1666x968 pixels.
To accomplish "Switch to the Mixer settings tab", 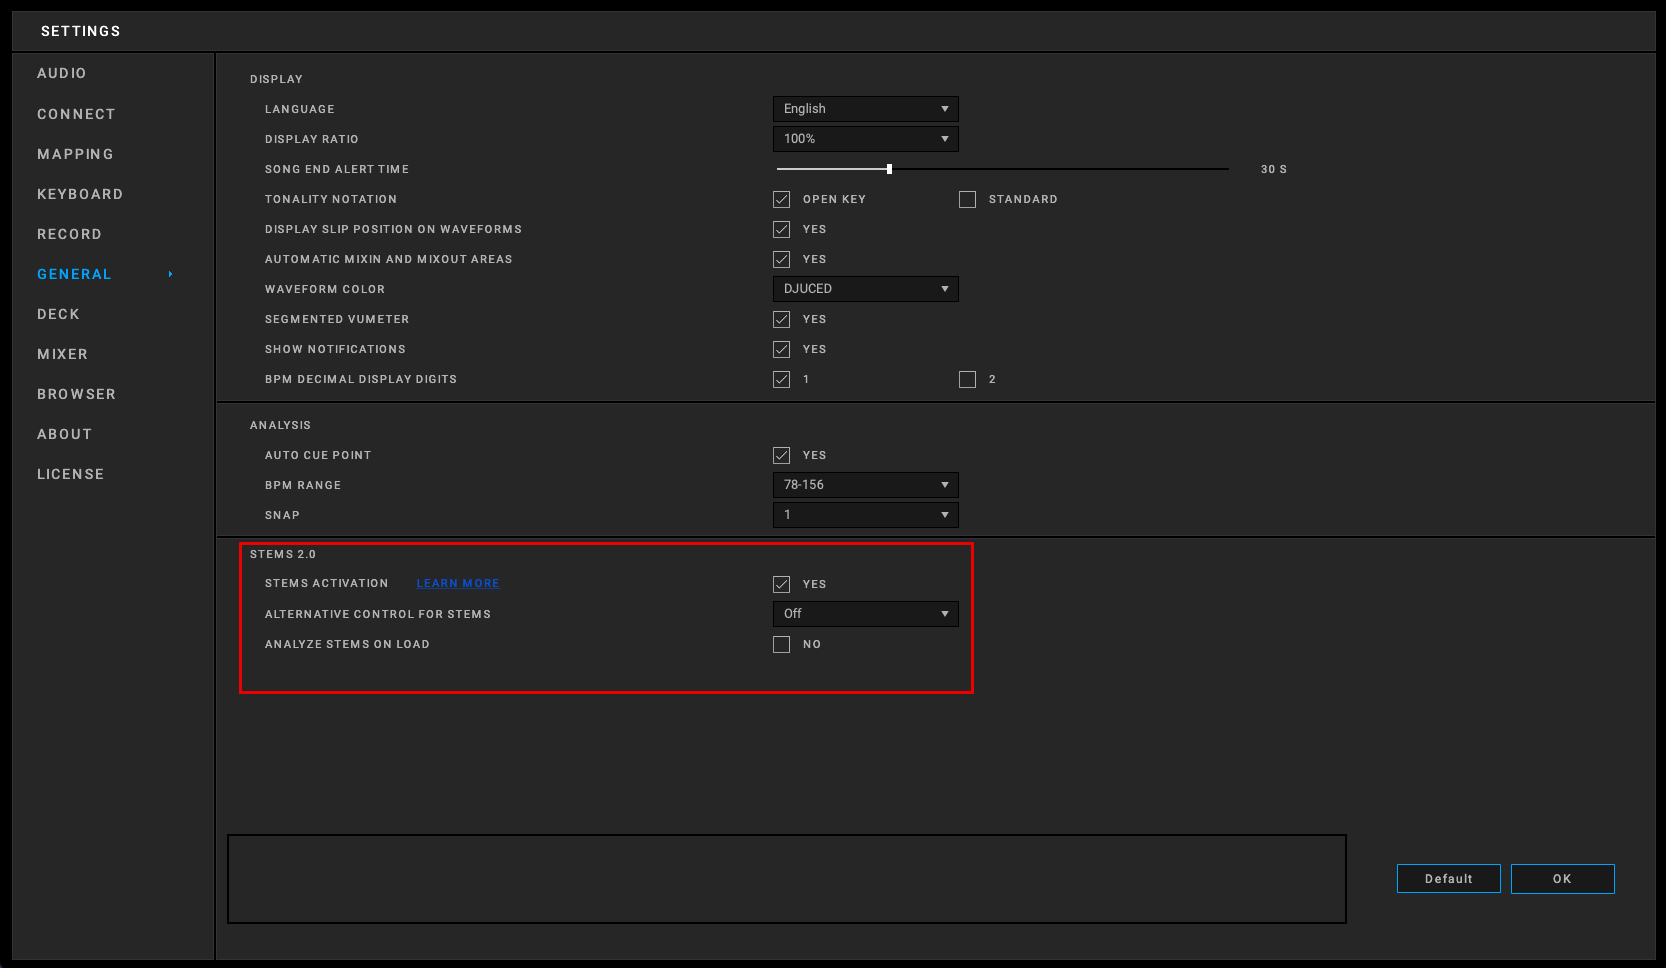I will 62,354.
